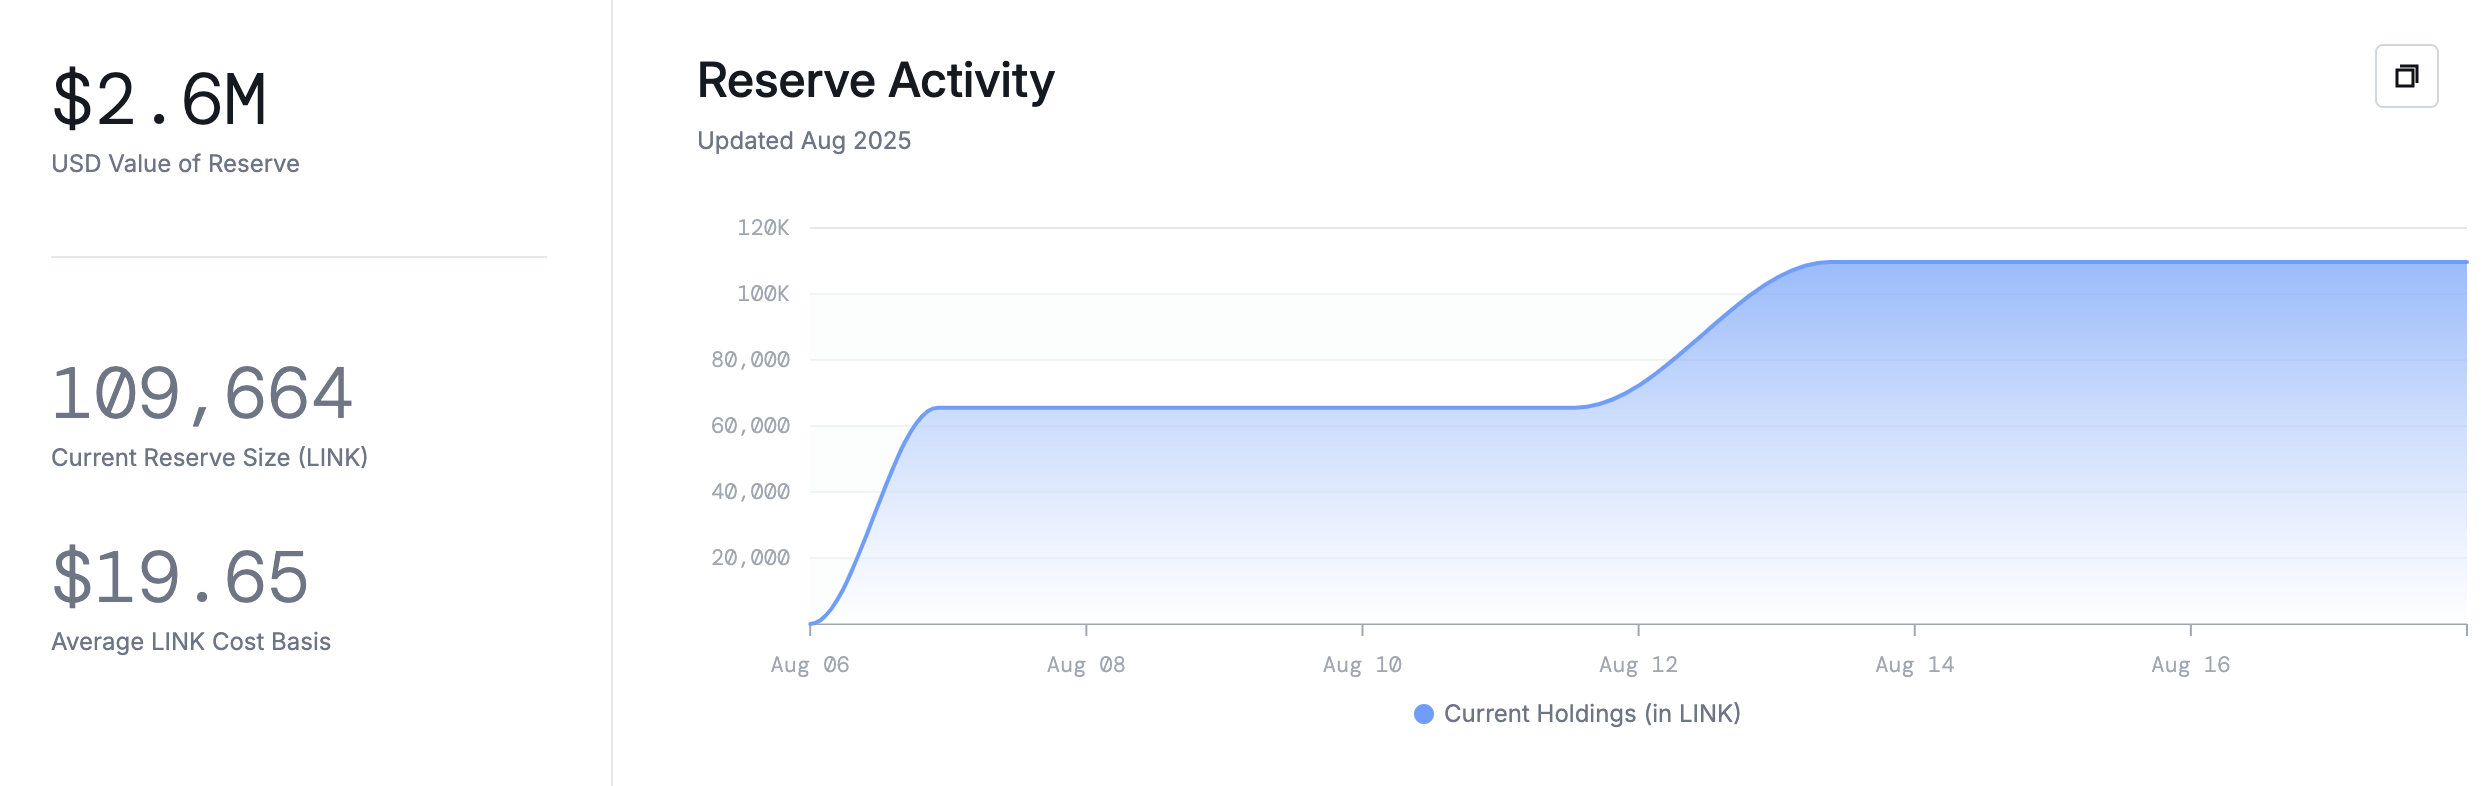The width and height of the screenshot is (2488, 786).
Task: Click the 120K y-axis label
Action: click(762, 227)
